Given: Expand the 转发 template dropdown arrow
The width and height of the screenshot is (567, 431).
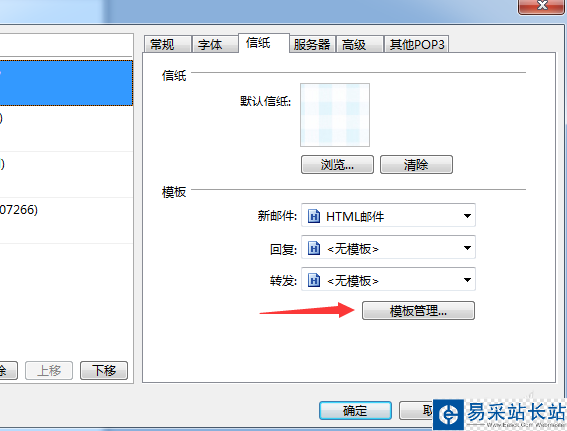Looking at the screenshot, I should tap(467, 280).
